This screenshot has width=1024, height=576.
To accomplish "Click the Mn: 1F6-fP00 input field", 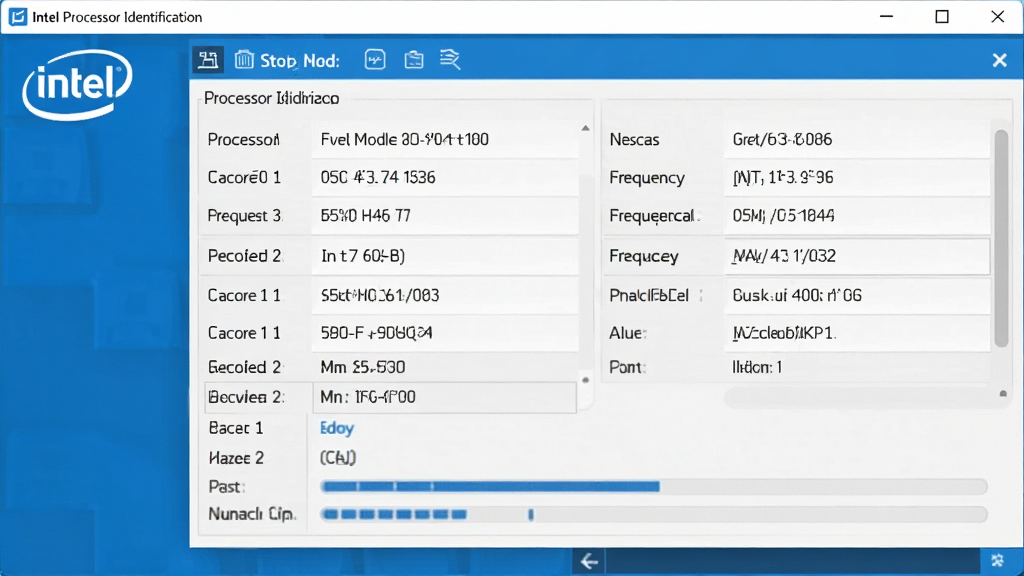I will tap(445, 397).
